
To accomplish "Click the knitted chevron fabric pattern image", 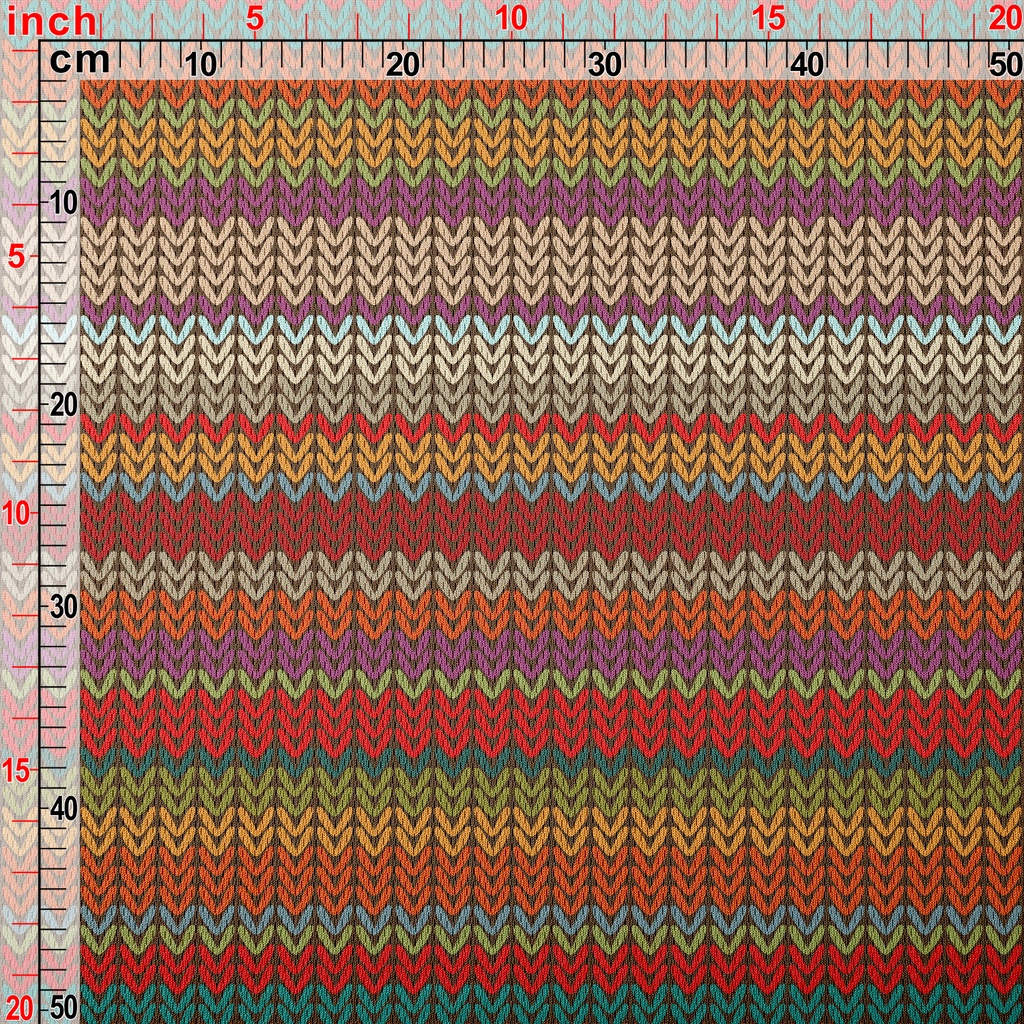I will pos(552,552).
